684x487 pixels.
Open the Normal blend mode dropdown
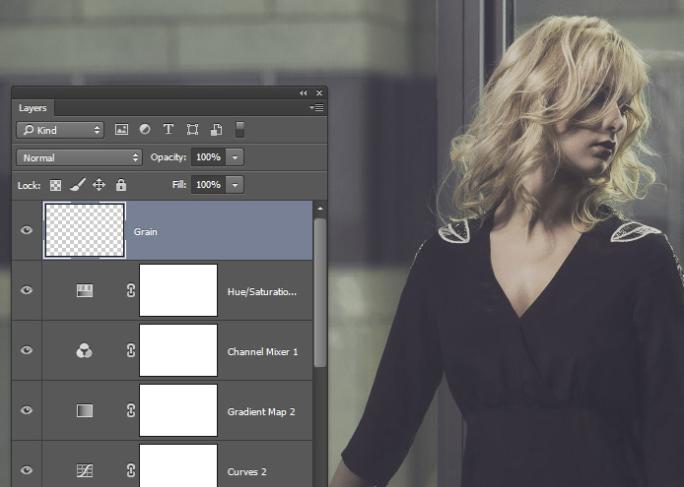click(79, 158)
